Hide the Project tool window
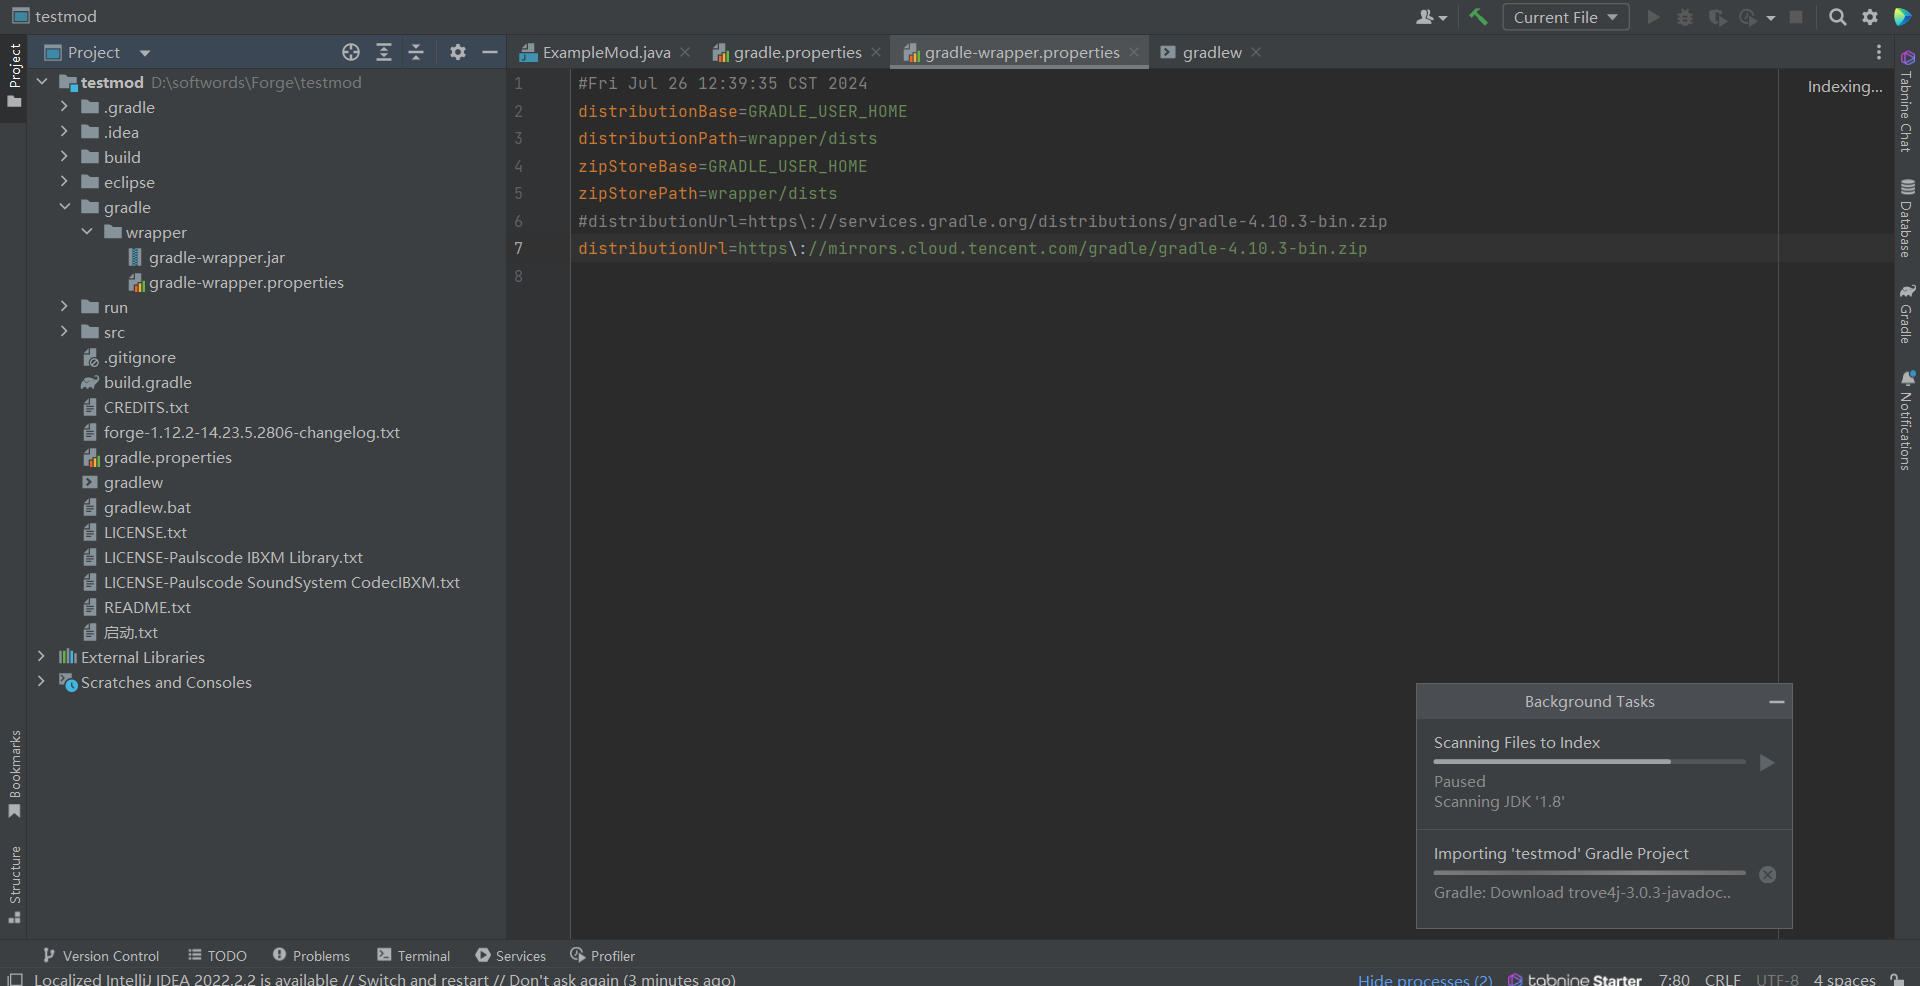 (489, 52)
